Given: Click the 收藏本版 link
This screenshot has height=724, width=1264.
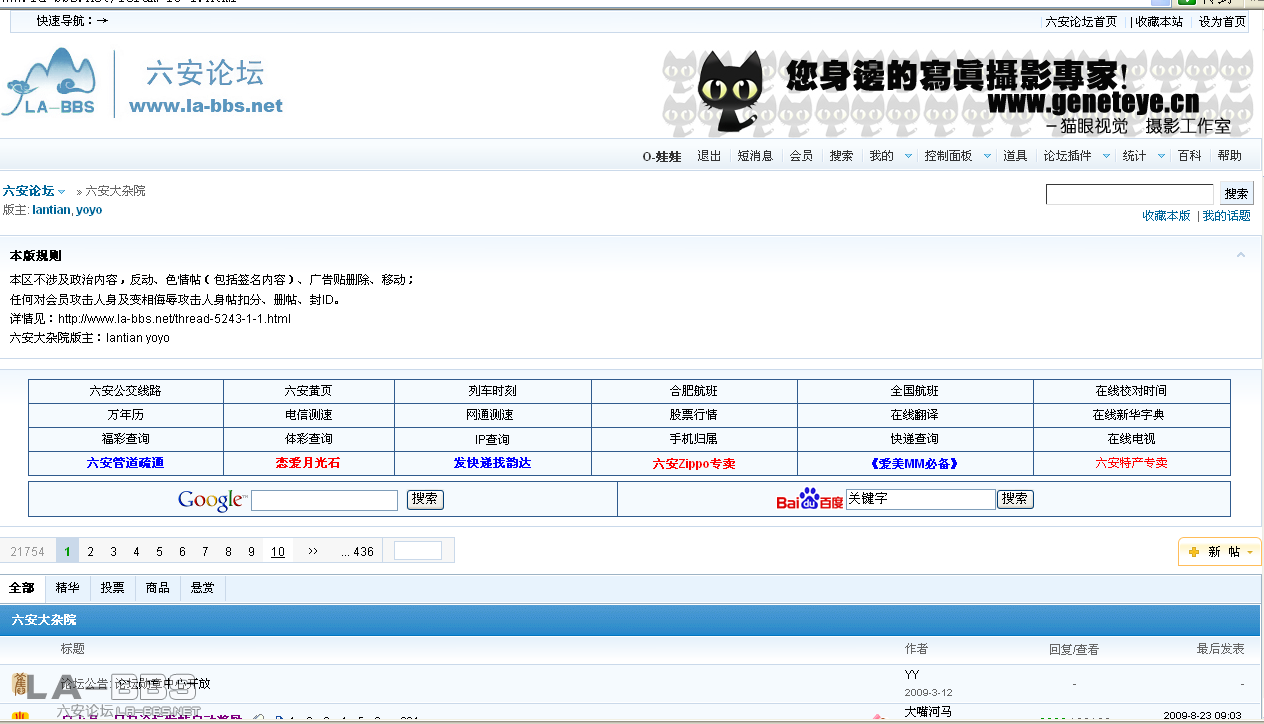Looking at the screenshot, I should 1167,214.
